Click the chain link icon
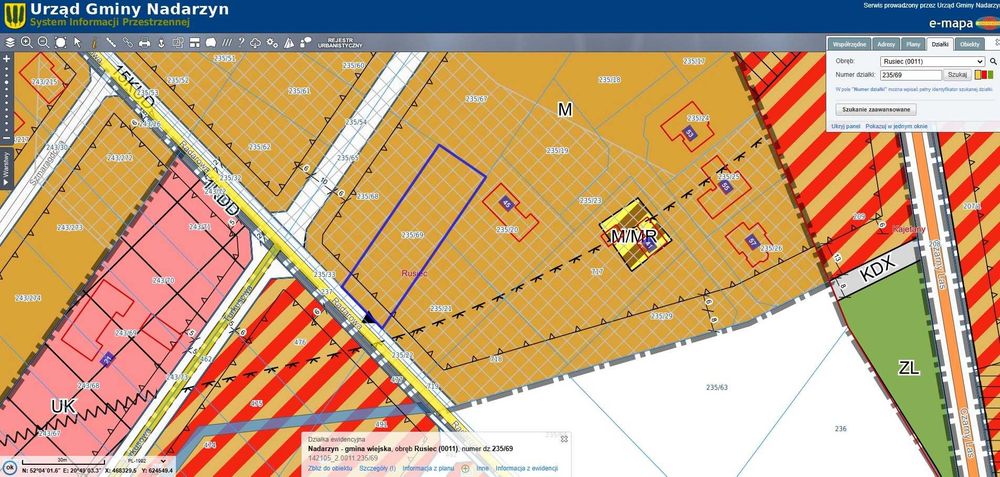This screenshot has width=1000, height=477. point(128,43)
